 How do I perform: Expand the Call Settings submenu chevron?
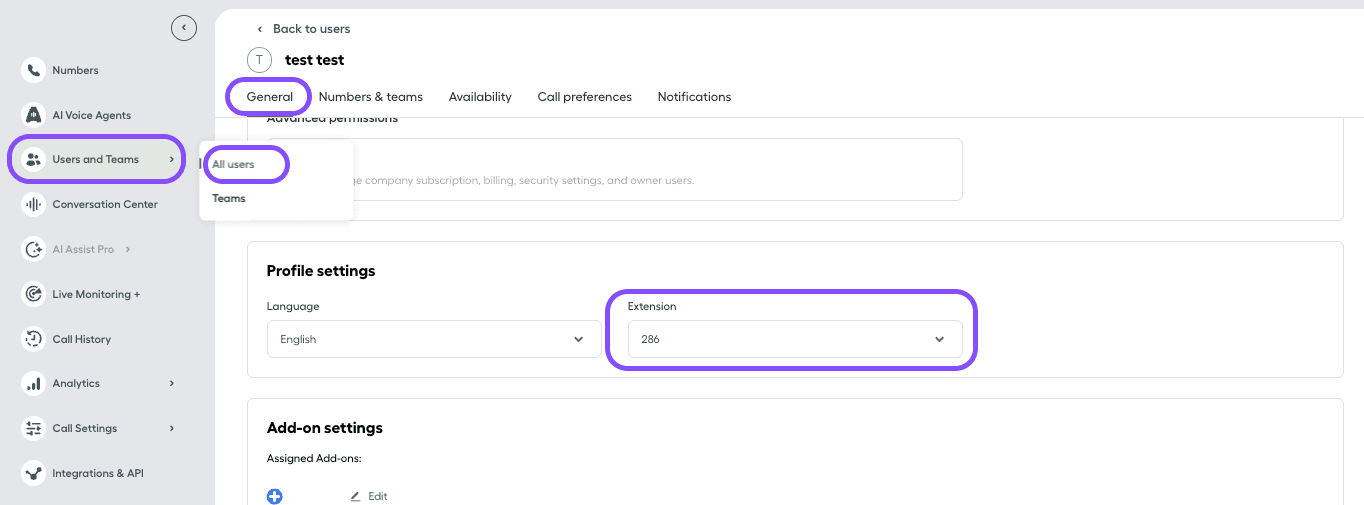click(172, 428)
